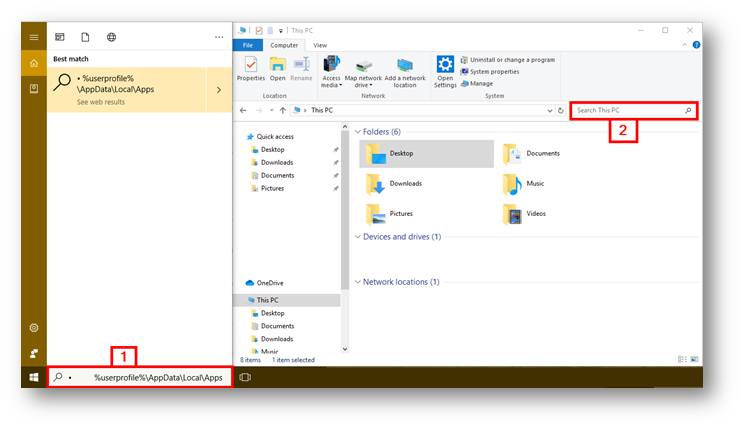Open the File tab
The image size is (745, 430).
248,45
